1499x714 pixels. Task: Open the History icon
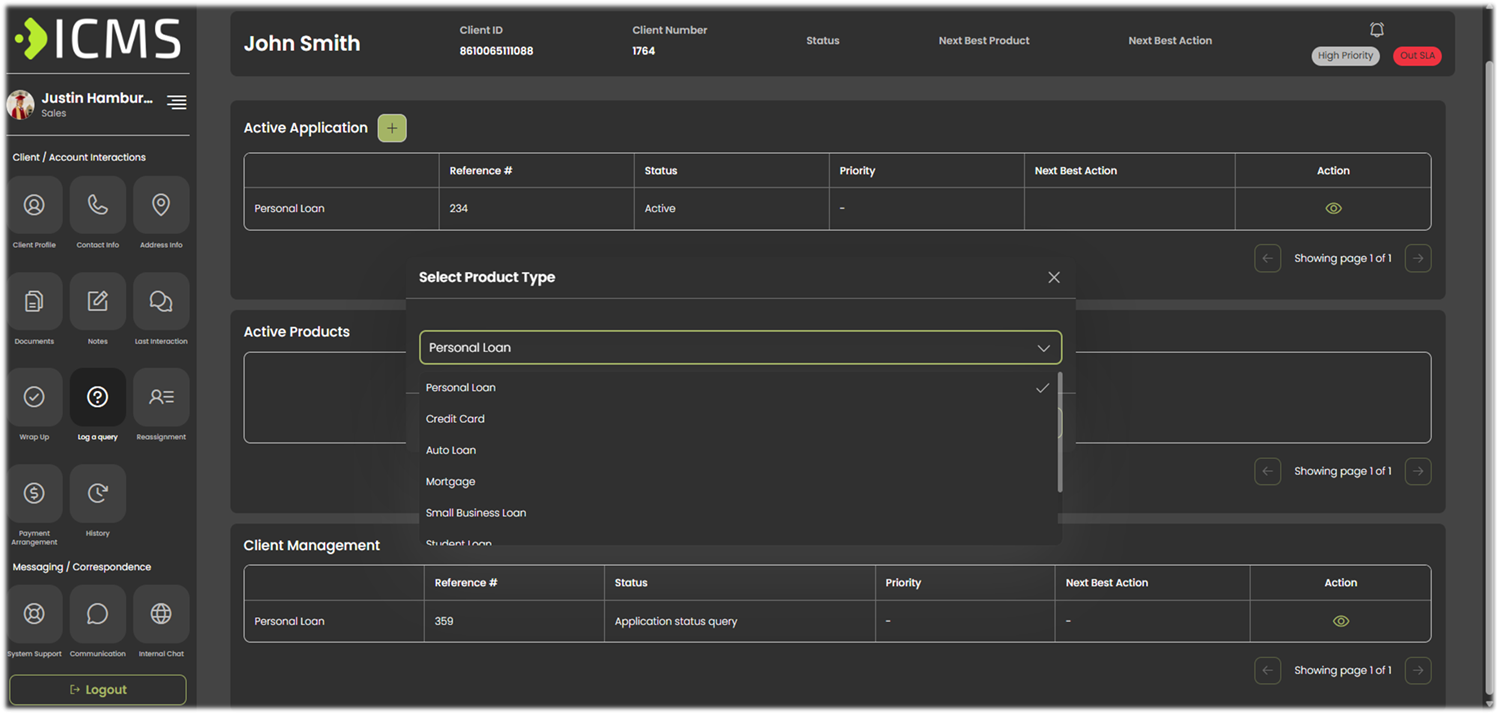[98, 493]
